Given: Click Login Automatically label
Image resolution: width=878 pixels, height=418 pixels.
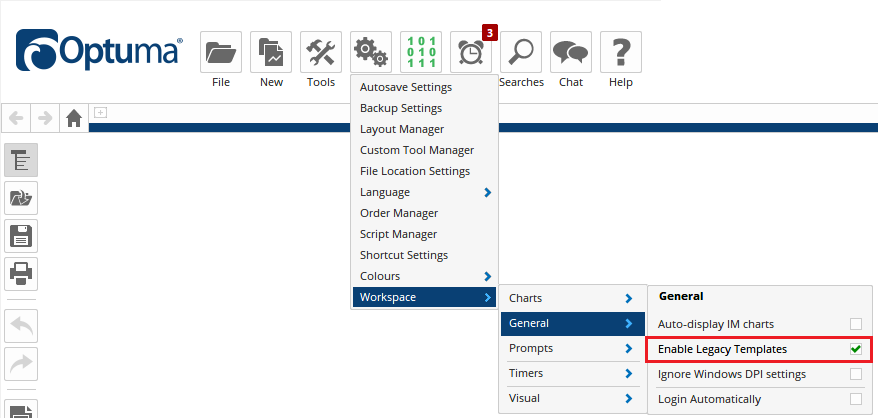Looking at the screenshot, I should point(709,400).
